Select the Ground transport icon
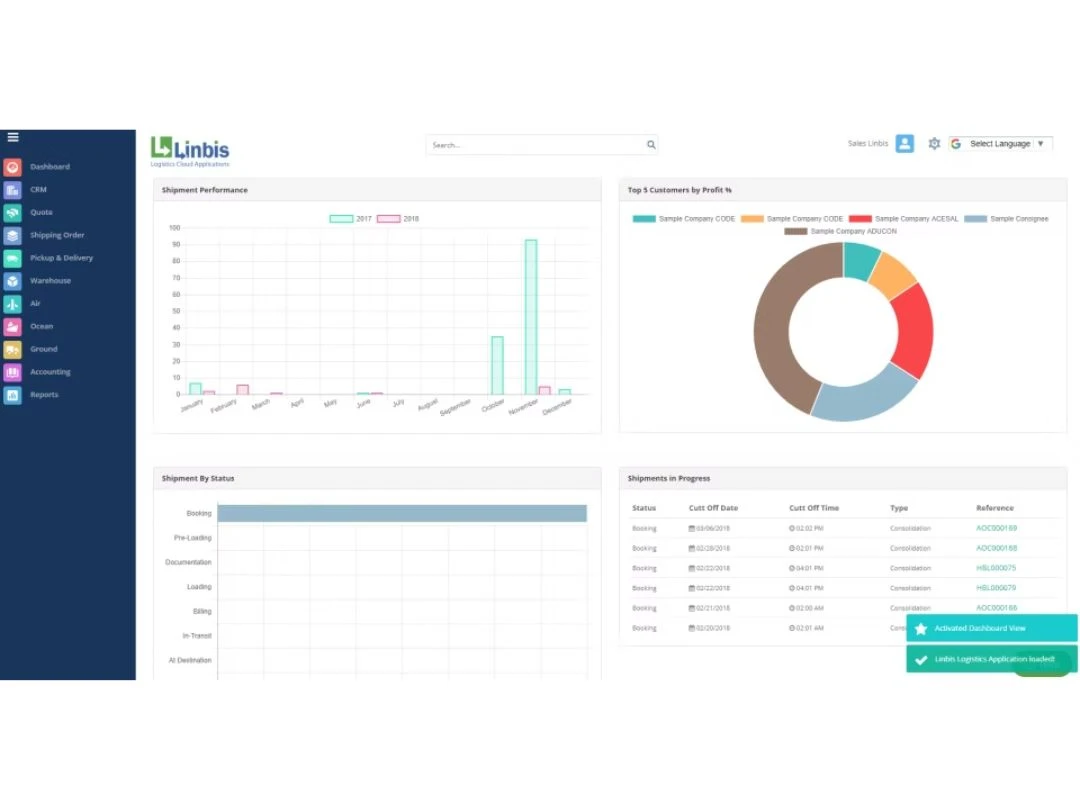The image size is (1080, 810). pos(14,349)
